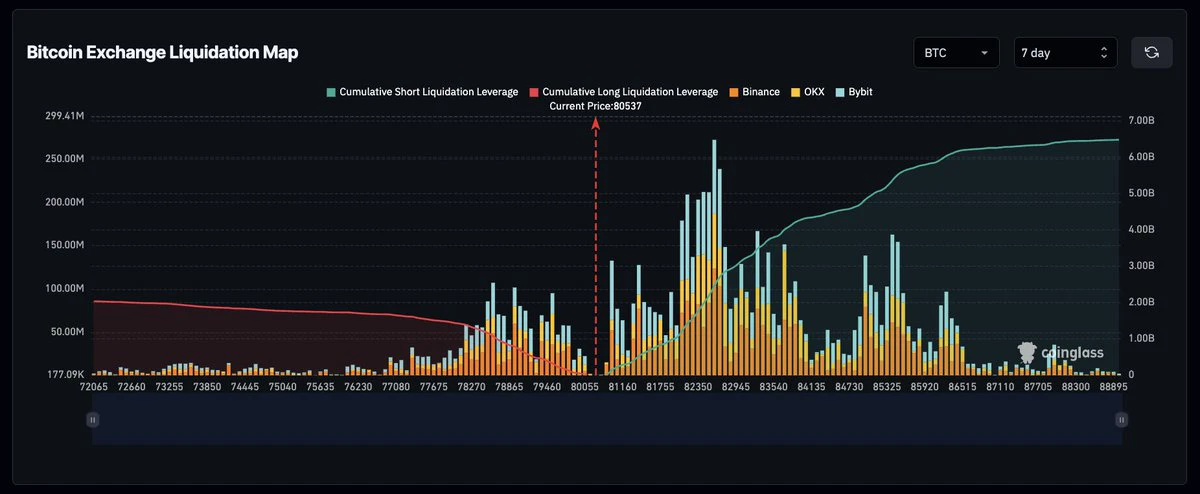Click the red Long Liquidation legend swatch
This screenshot has height=494, width=1200.
pos(534,92)
